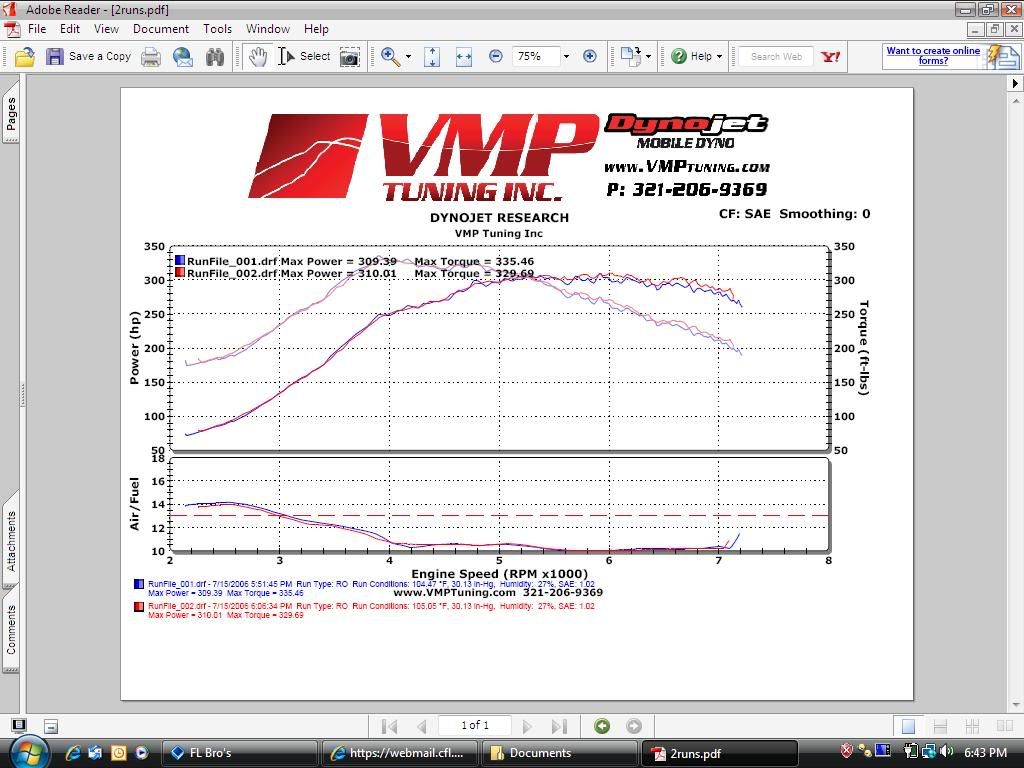This screenshot has height=768, width=1024.
Task: Click the vertical scrollbar up arrow
Action: [x=1016, y=101]
